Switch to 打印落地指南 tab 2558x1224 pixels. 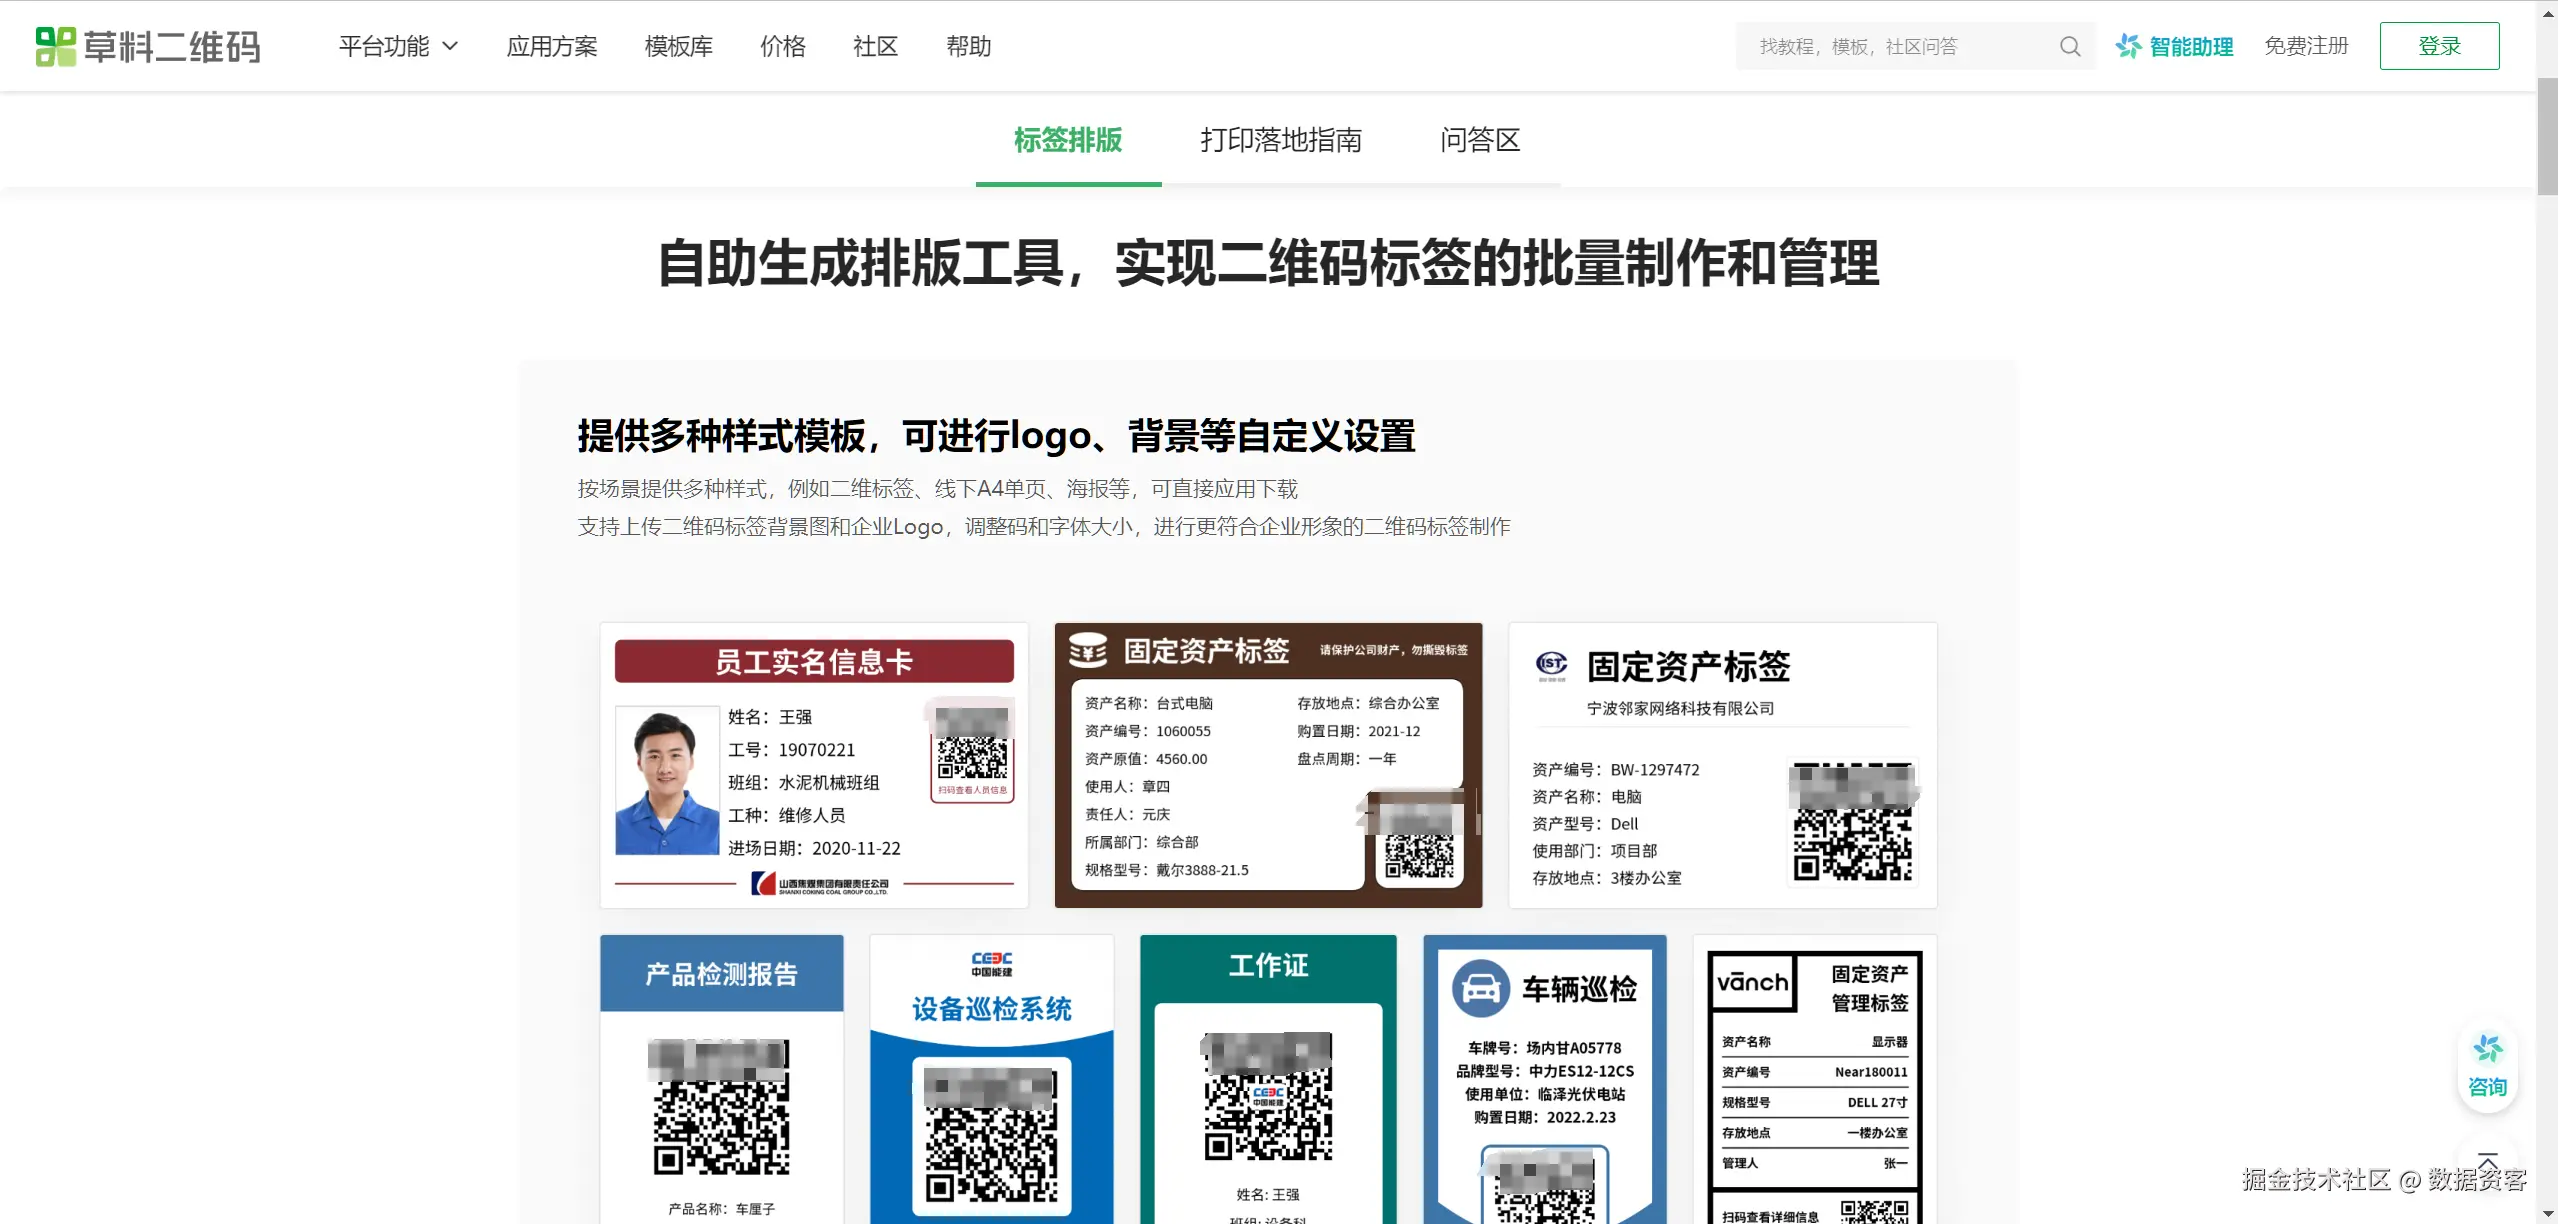coord(1281,140)
